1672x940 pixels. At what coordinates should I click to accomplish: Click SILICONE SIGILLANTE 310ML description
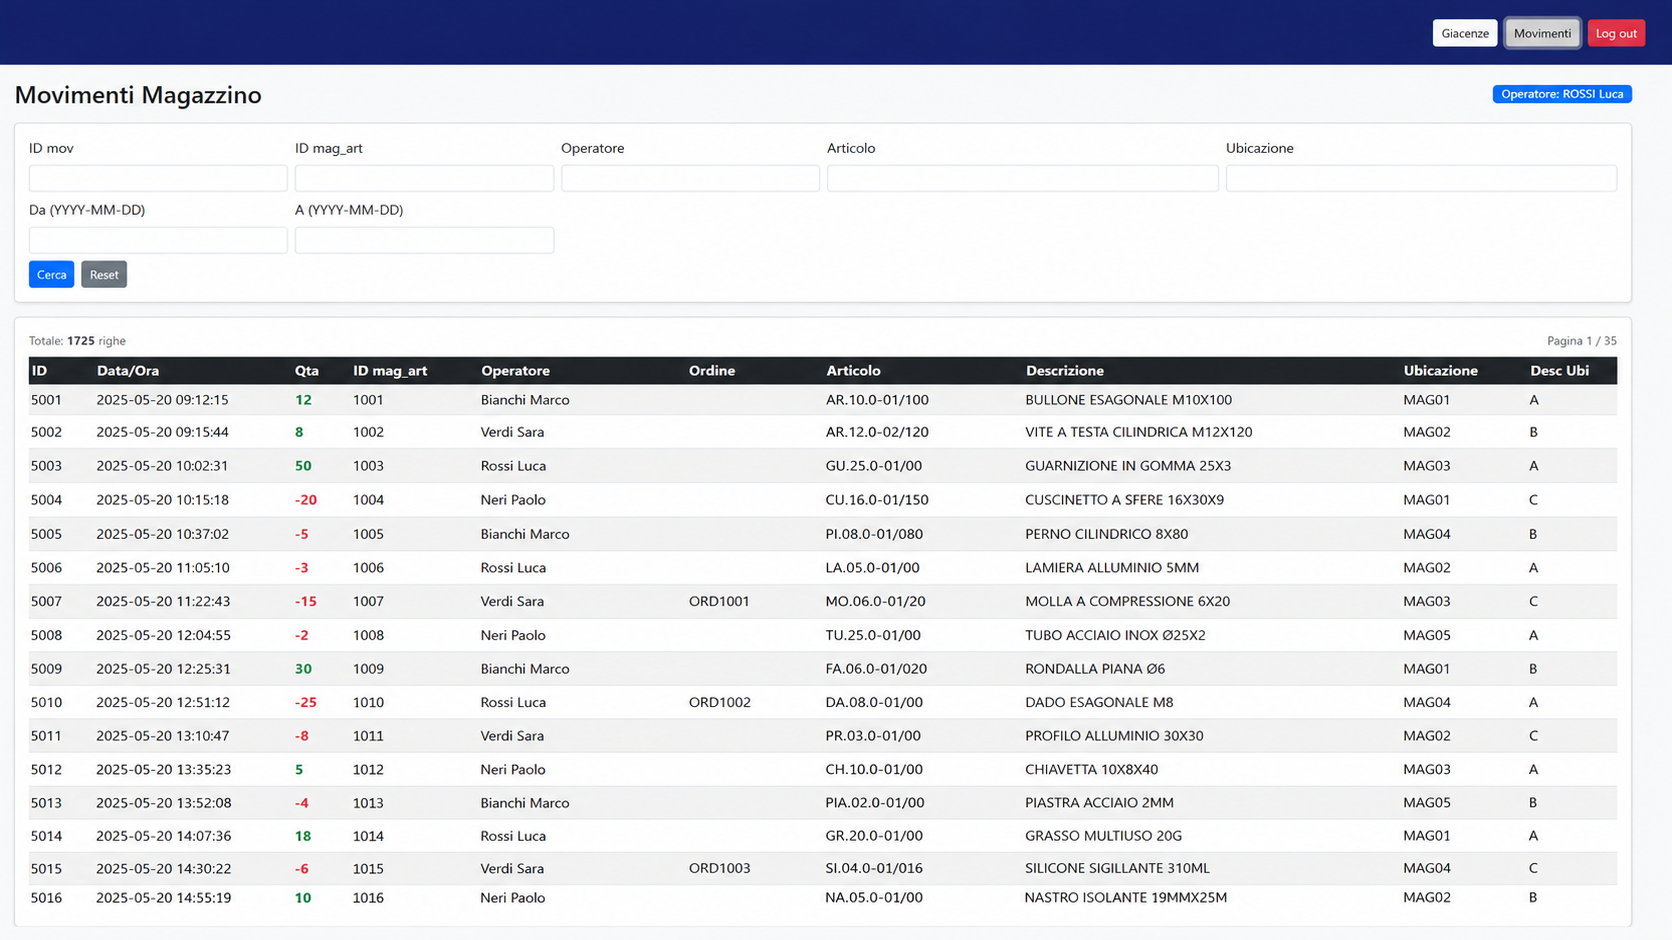[x=1117, y=868]
